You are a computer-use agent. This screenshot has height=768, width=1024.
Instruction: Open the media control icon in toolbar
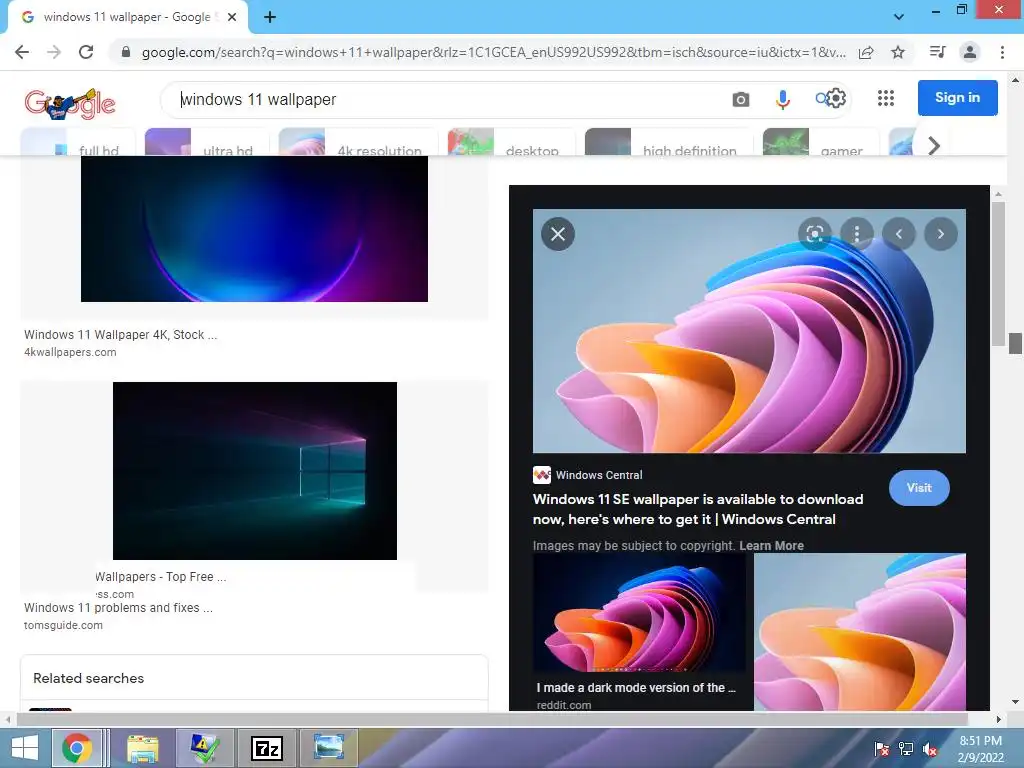(x=937, y=52)
